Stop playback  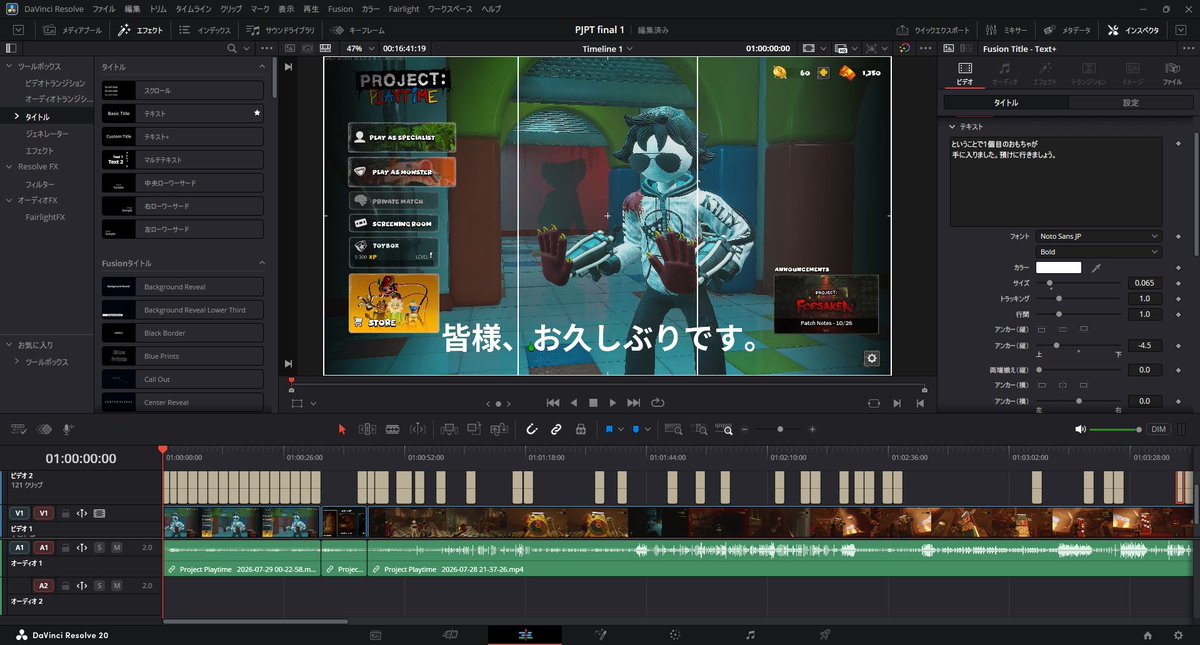coord(593,403)
